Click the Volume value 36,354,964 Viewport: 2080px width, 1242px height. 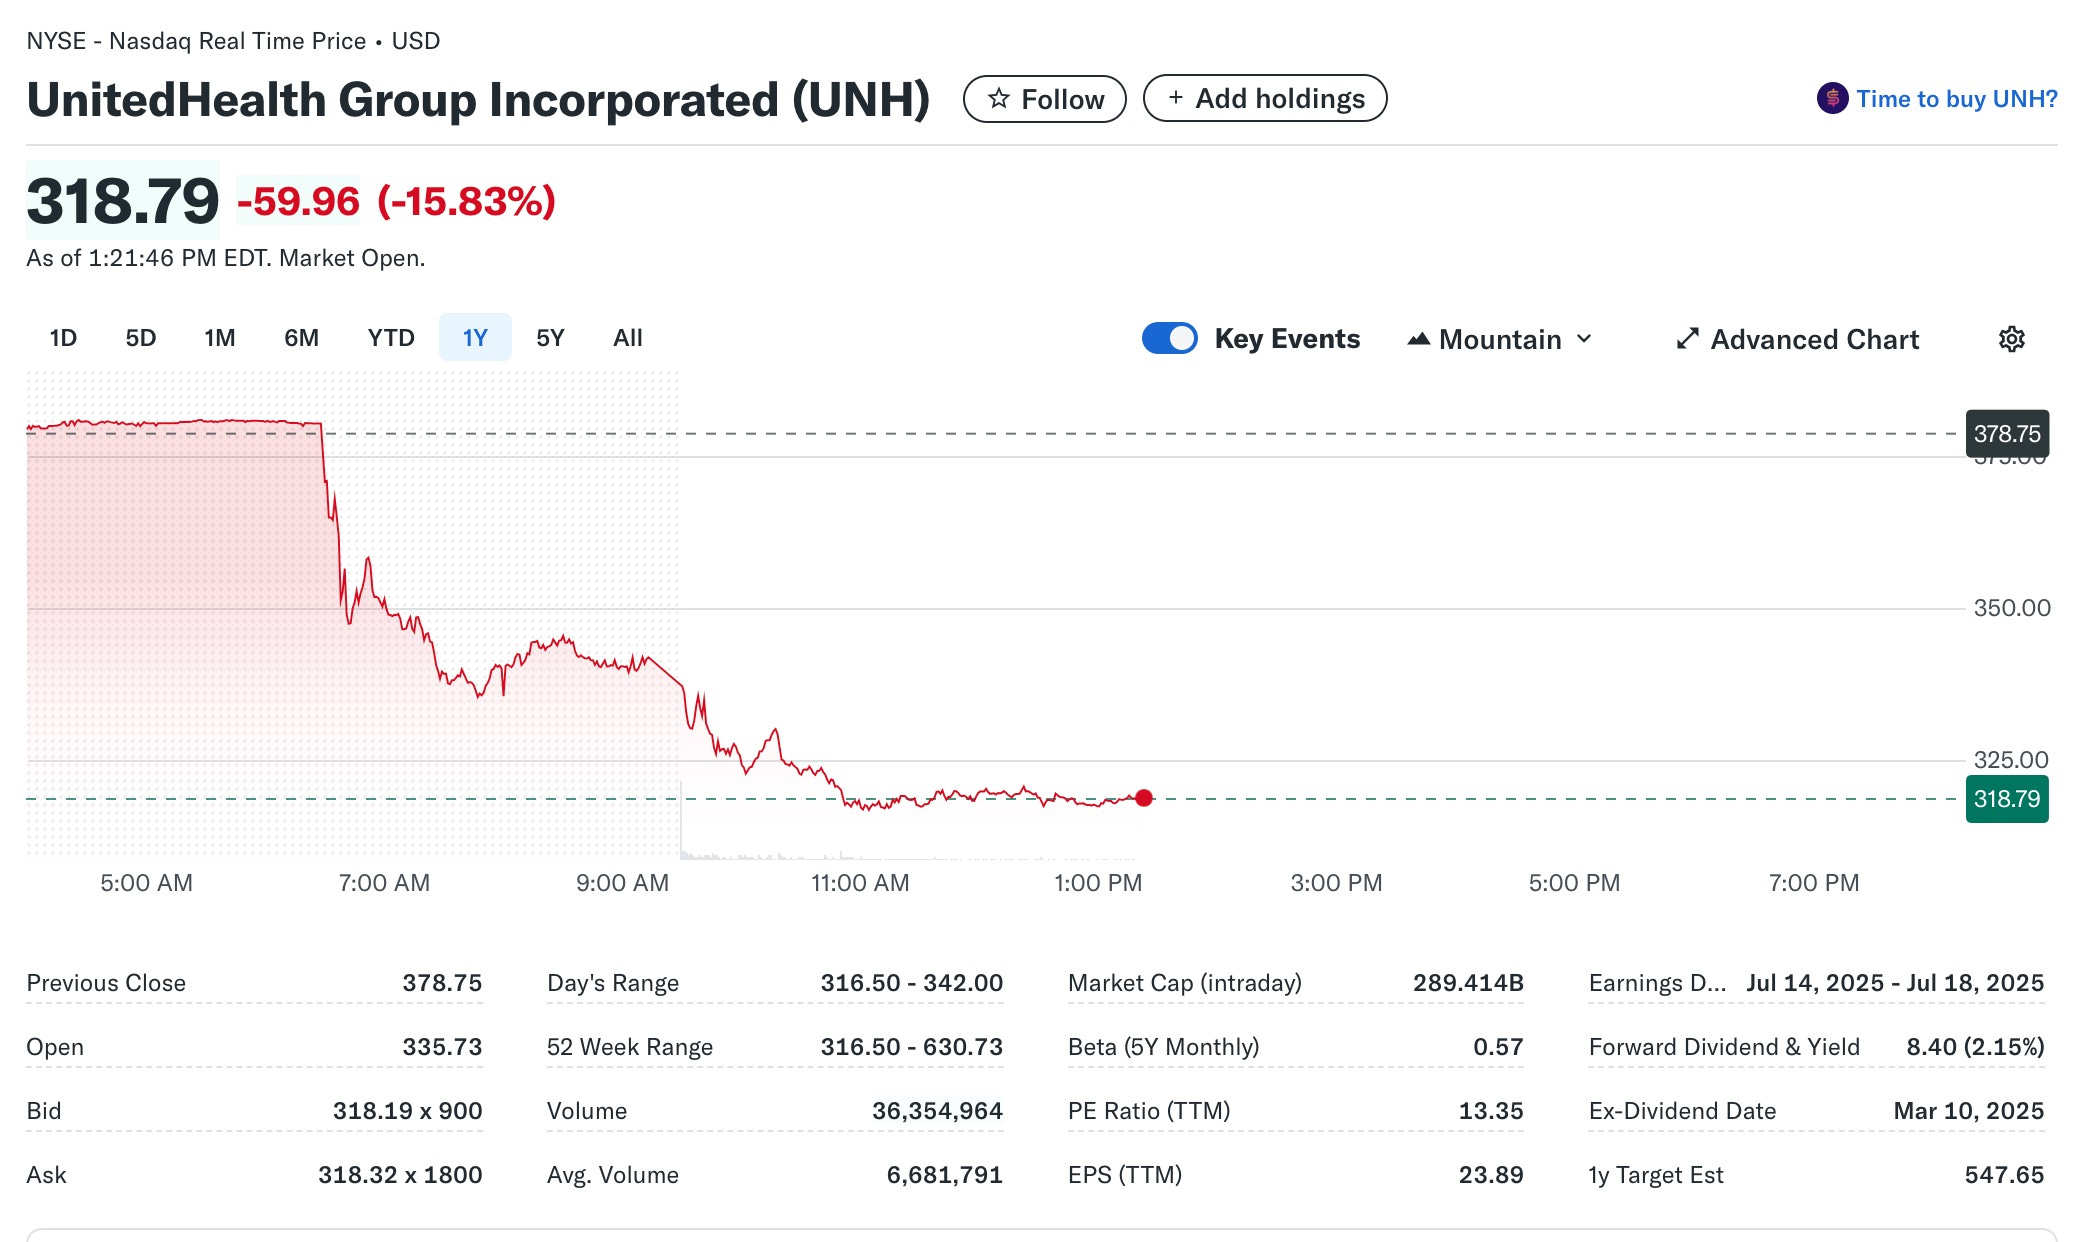(x=937, y=1111)
